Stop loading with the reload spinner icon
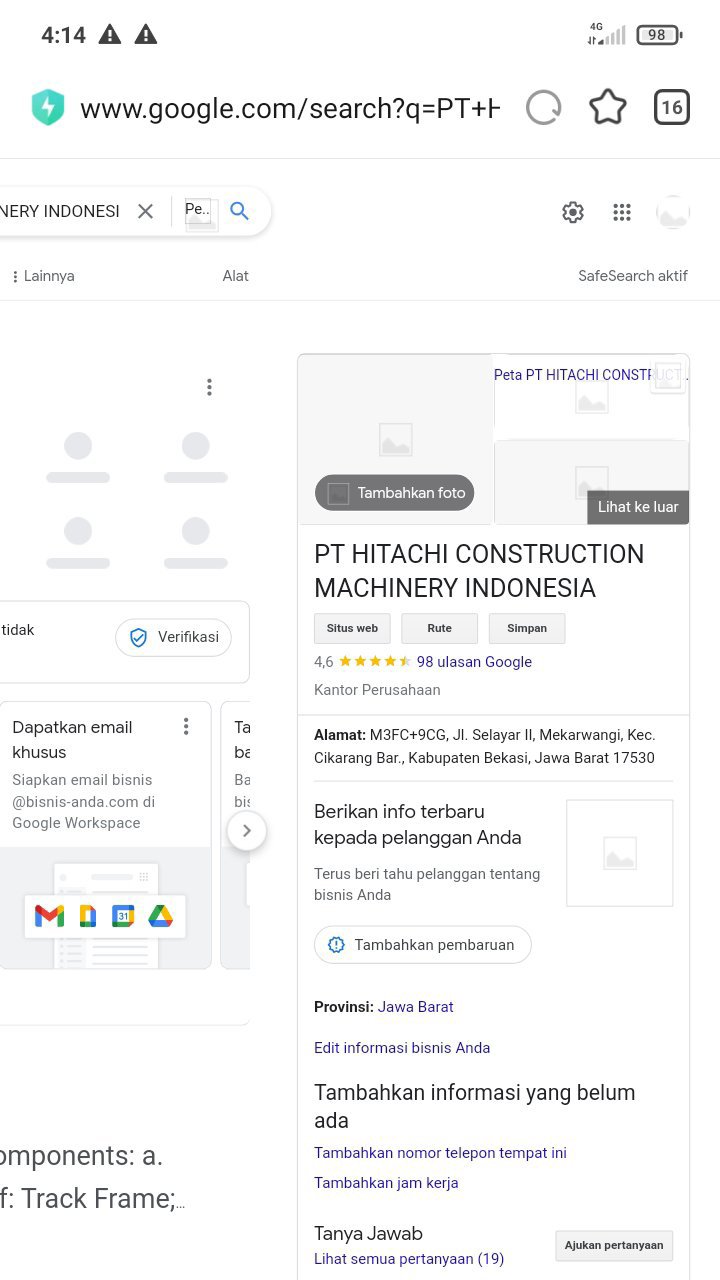The height and width of the screenshot is (1280, 720). (544, 108)
